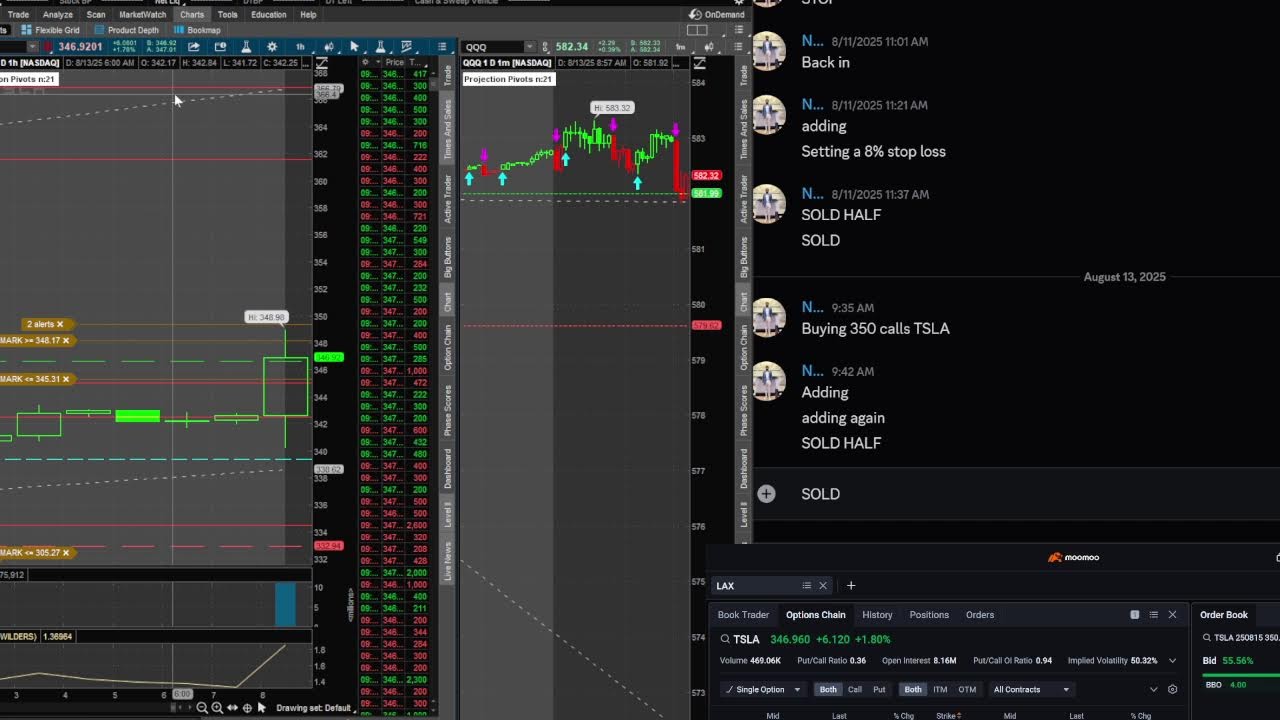
Task: Zoom in the TSLA chart
Action: point(217,708)
